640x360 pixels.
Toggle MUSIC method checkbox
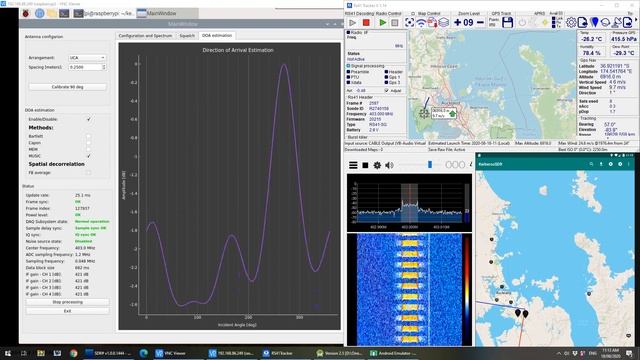[x=89, y=156]
